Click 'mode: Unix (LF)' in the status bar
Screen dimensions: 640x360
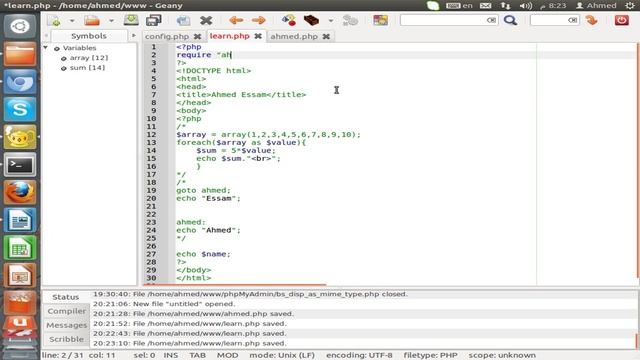pyautogui.click(x=282, y=355)
